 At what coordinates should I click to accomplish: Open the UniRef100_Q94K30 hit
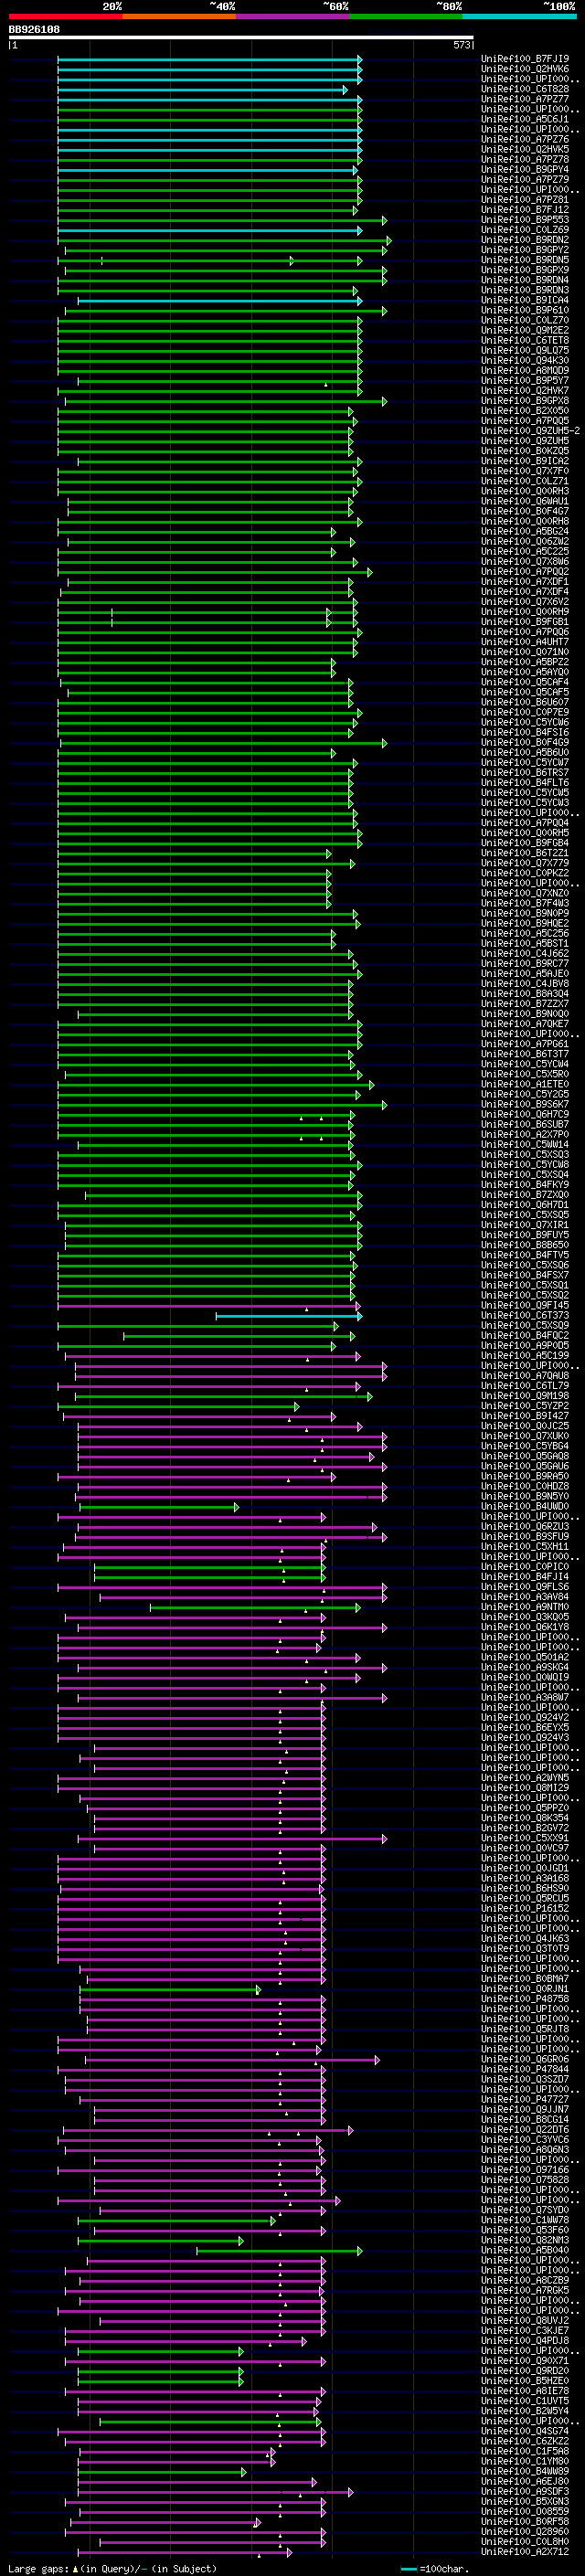click(525, 361)
